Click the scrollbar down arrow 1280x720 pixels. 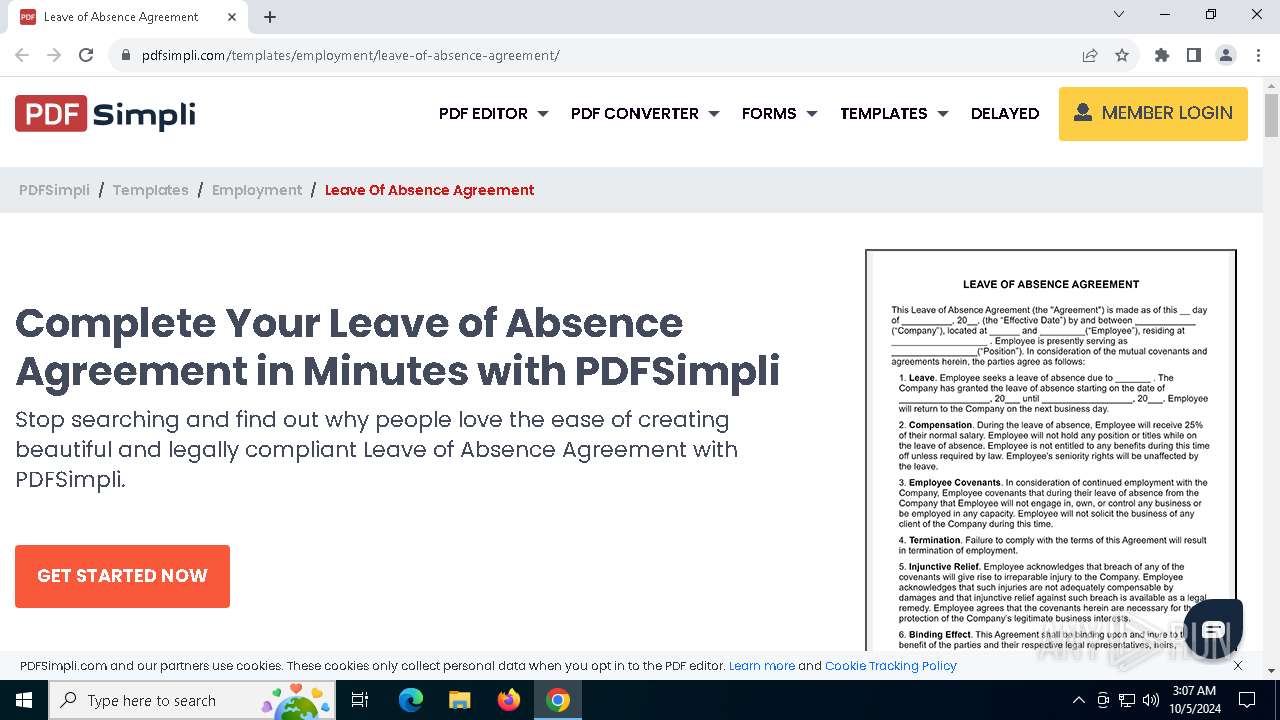tap(1271, 671)
